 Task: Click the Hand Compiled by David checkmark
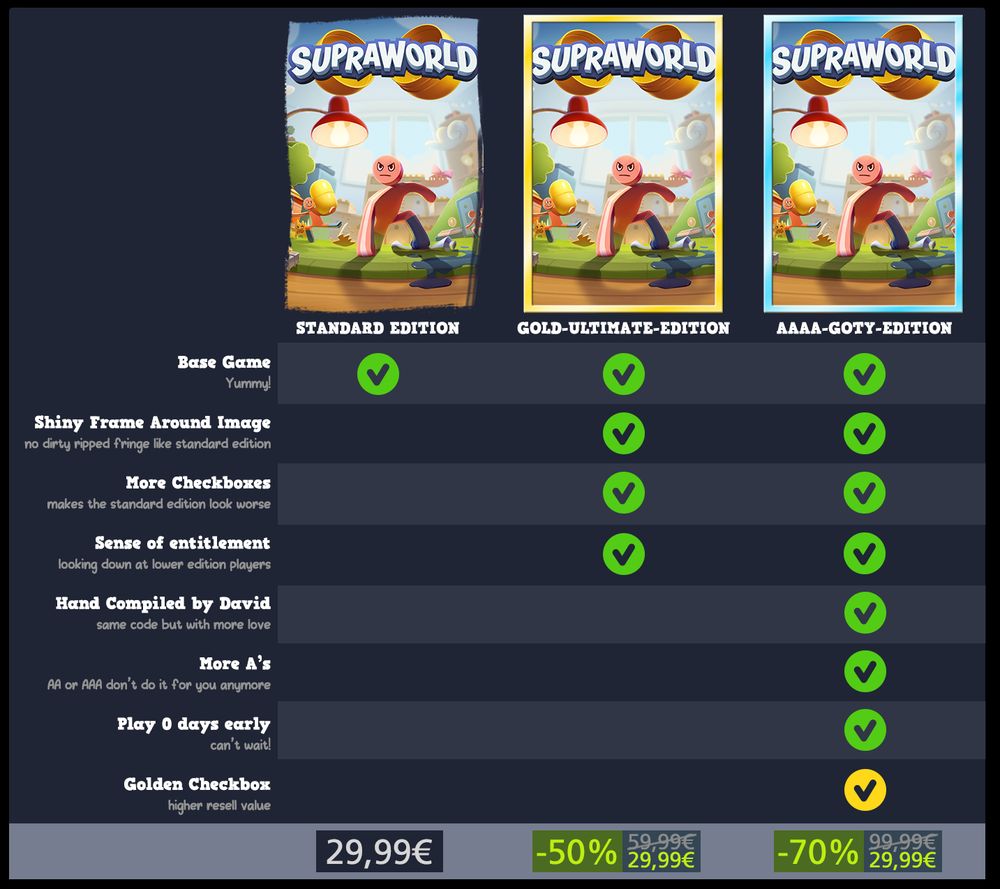pos(865,613)
